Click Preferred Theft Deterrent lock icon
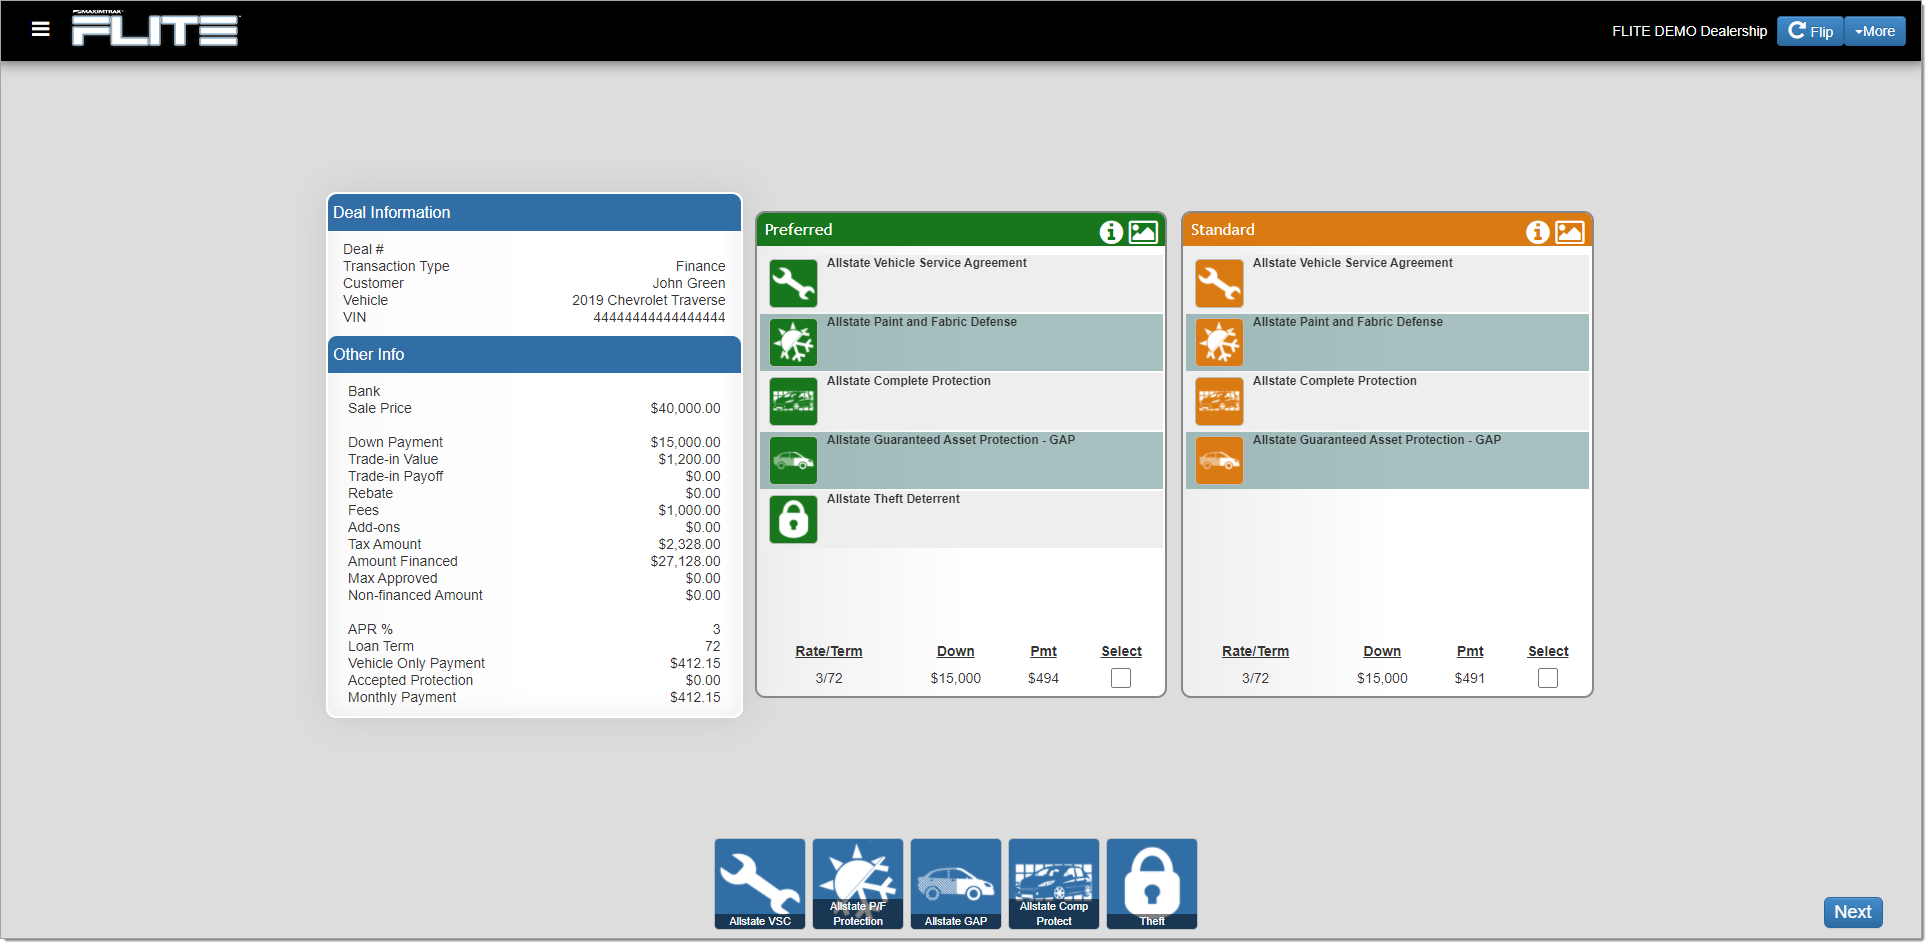 (793, 520)
